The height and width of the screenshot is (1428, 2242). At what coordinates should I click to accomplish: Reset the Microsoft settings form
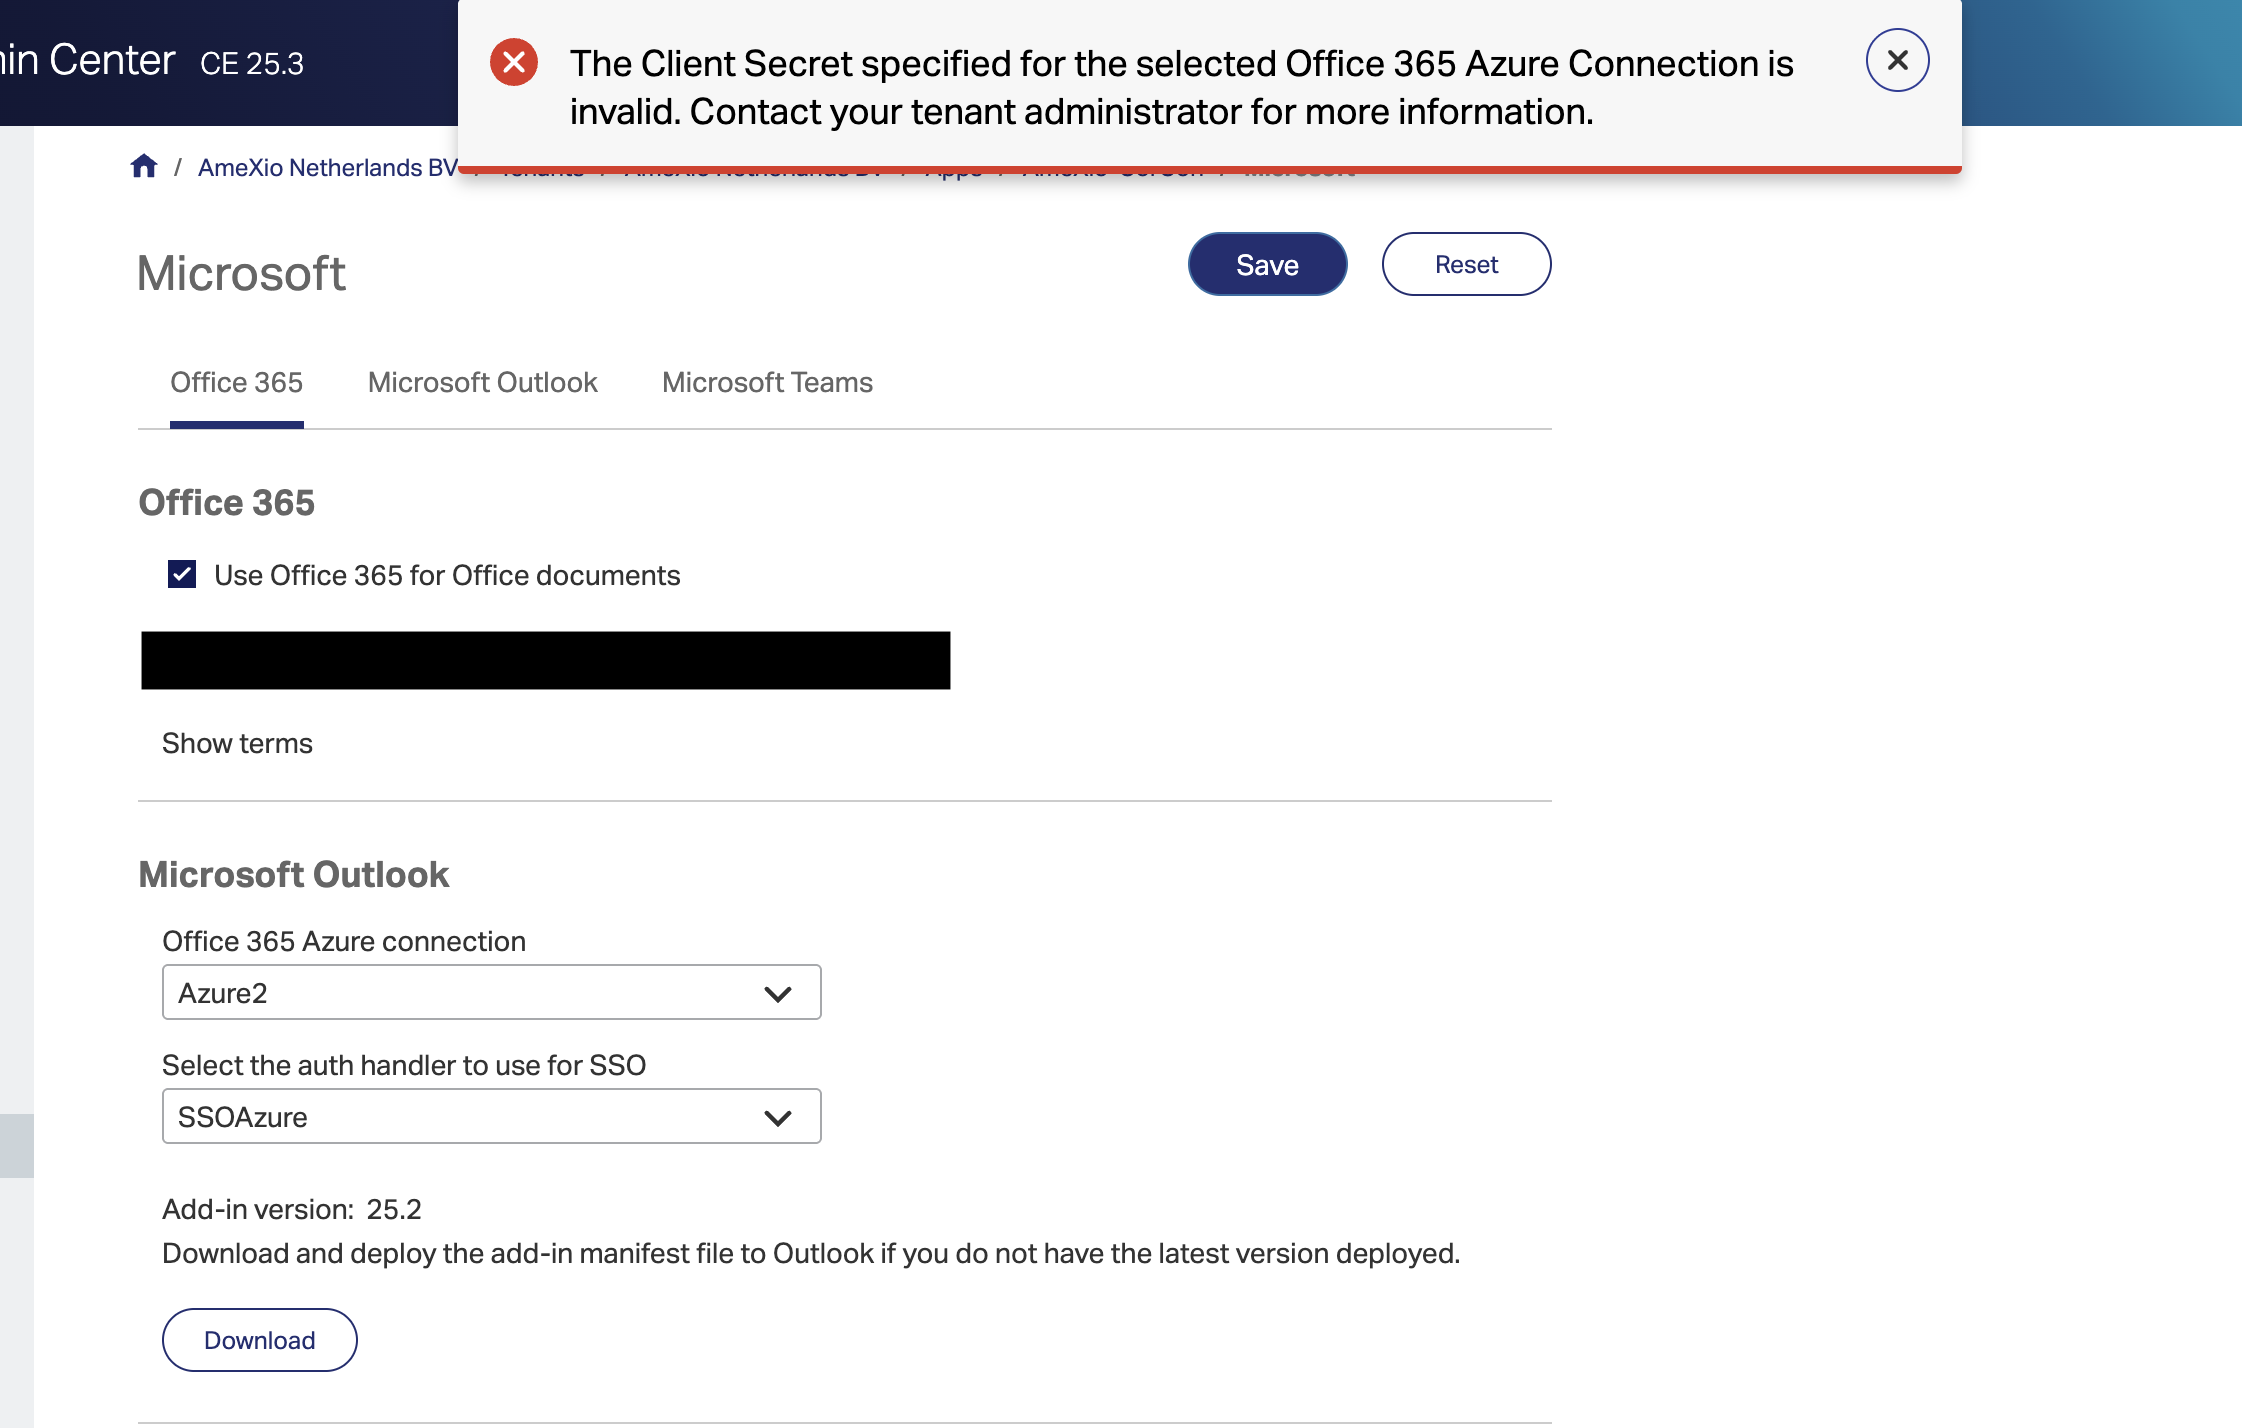[1466, 264]
